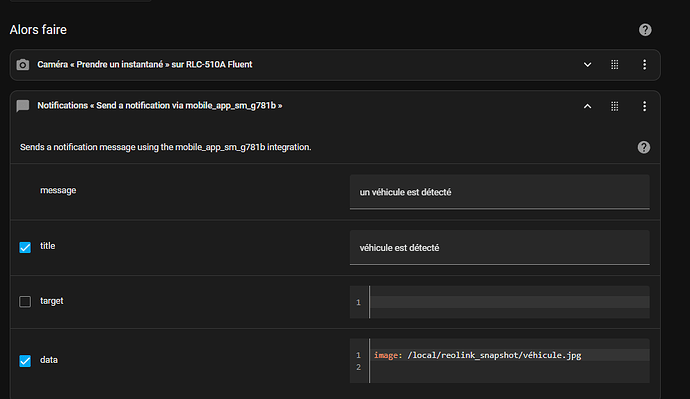Screen dimensions: 690x399
Task: Open three-dot menu for Caméra action
Action: coord(644,65)
